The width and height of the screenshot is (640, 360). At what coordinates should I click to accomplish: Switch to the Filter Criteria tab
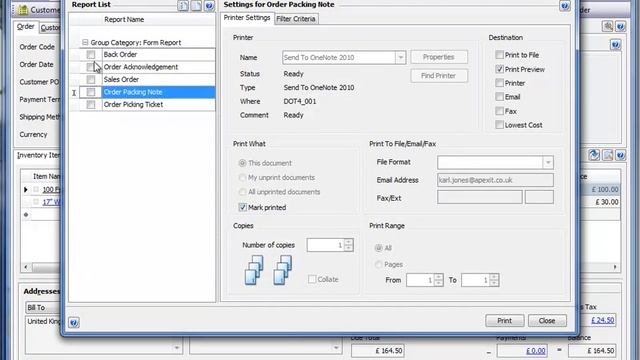pyautogui.click(x=296, y=19)
